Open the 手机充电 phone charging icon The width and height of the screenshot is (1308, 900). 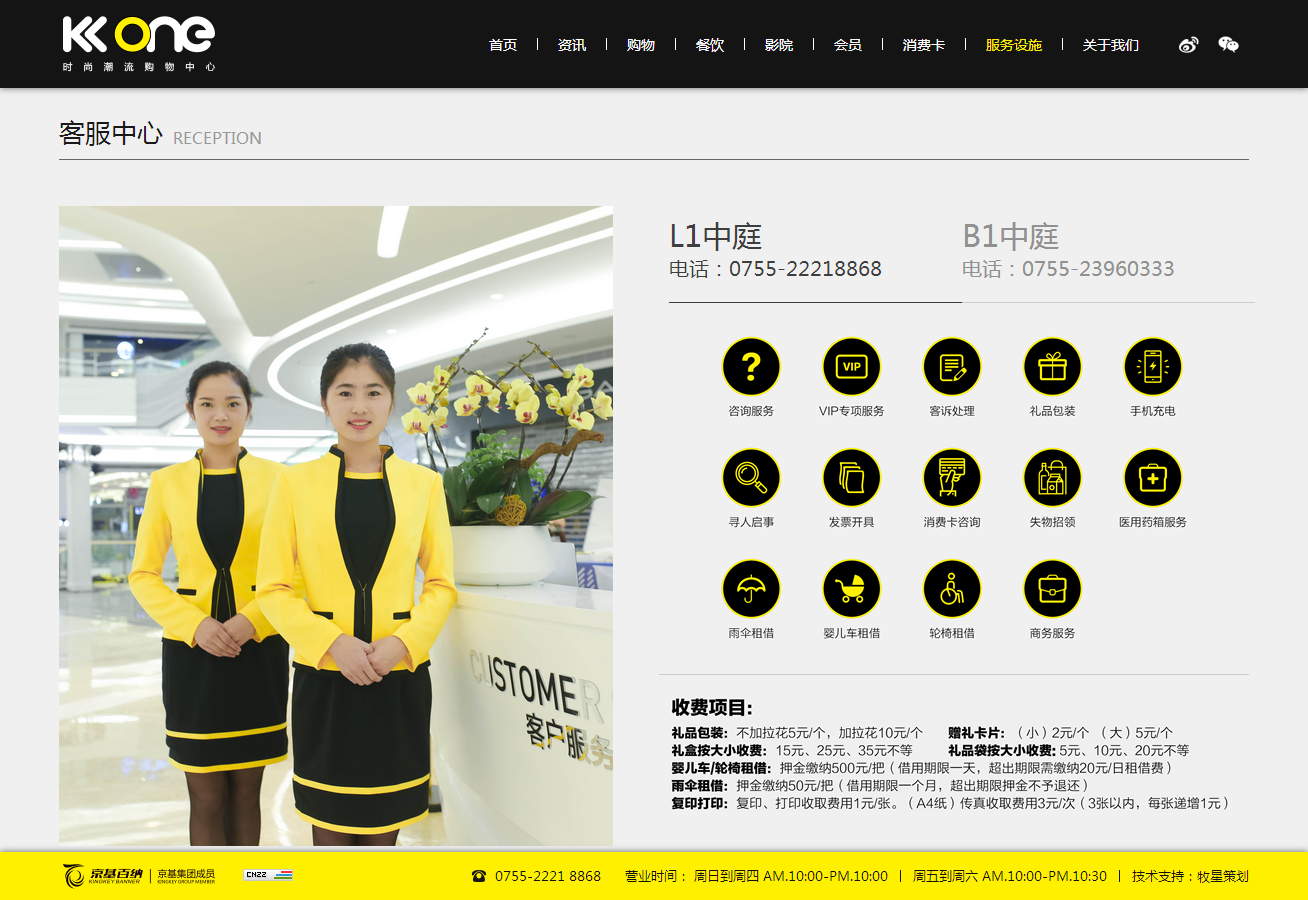click(1151, 366)
